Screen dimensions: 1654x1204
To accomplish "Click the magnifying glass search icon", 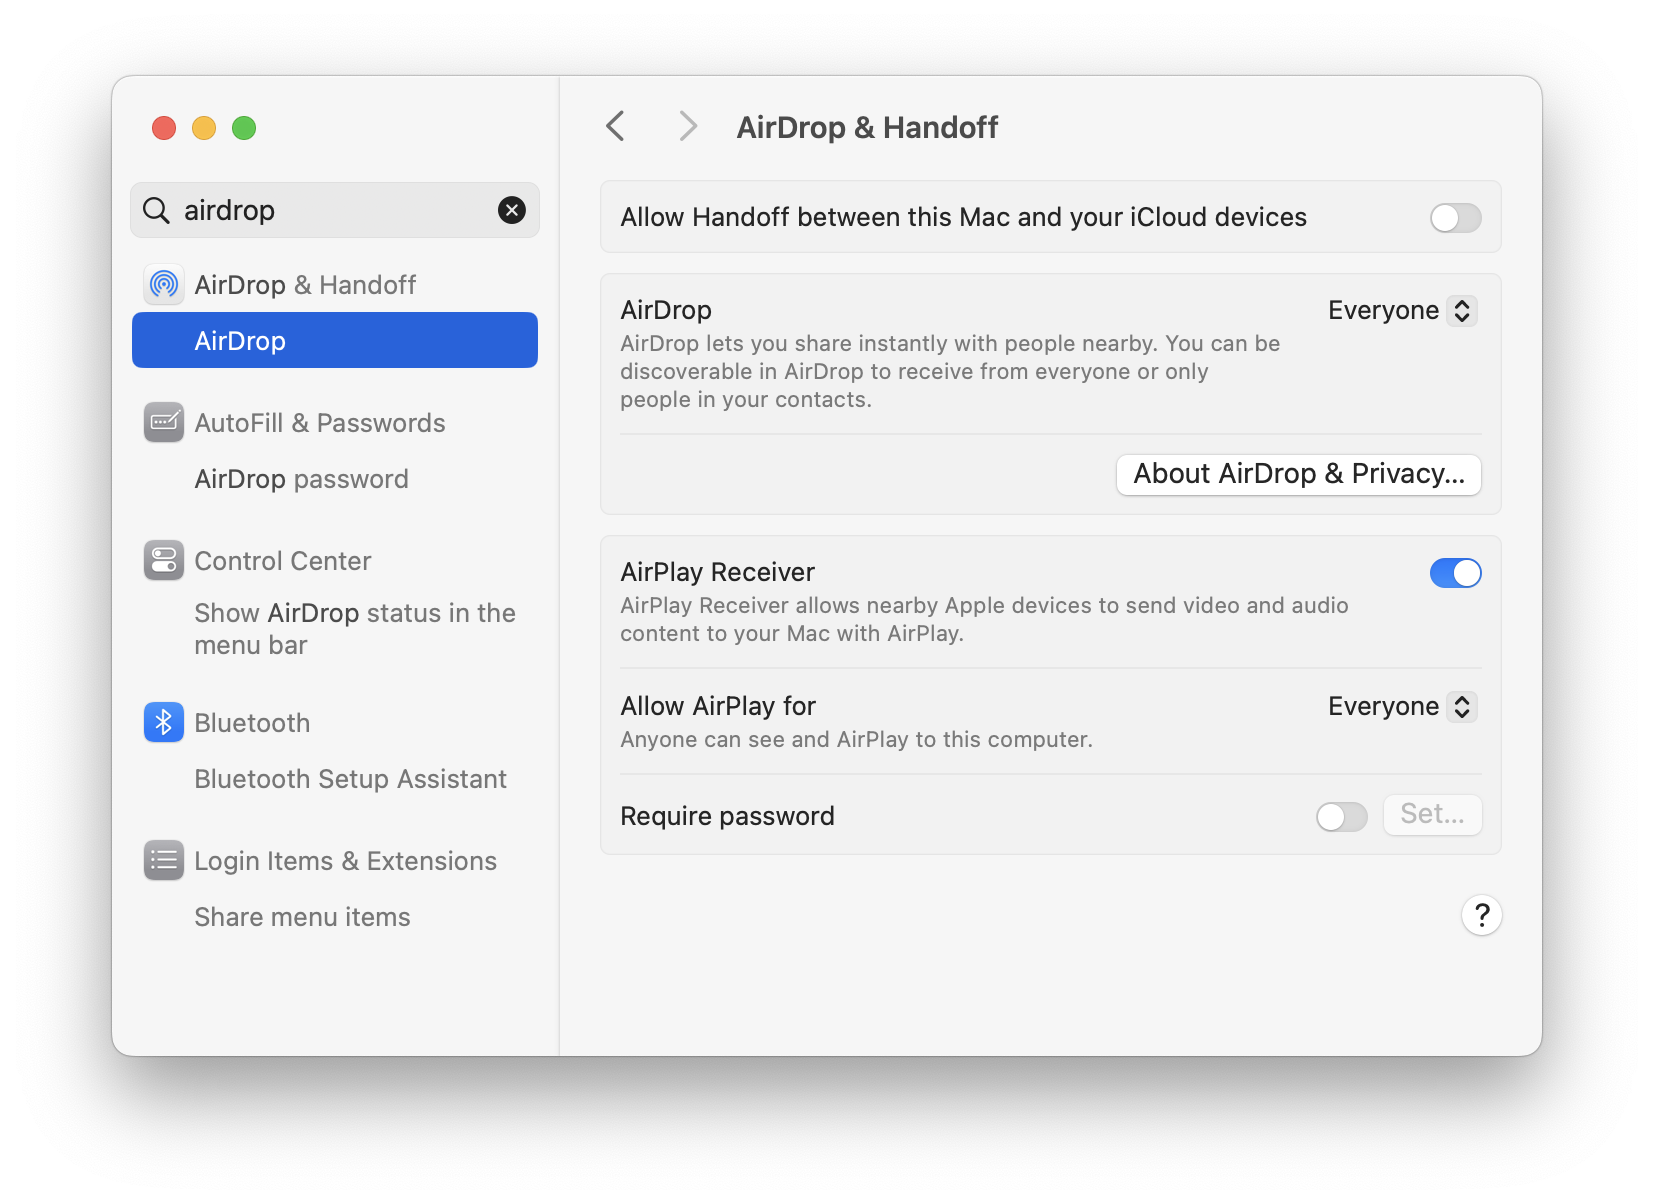I will [x=156, y=210].
